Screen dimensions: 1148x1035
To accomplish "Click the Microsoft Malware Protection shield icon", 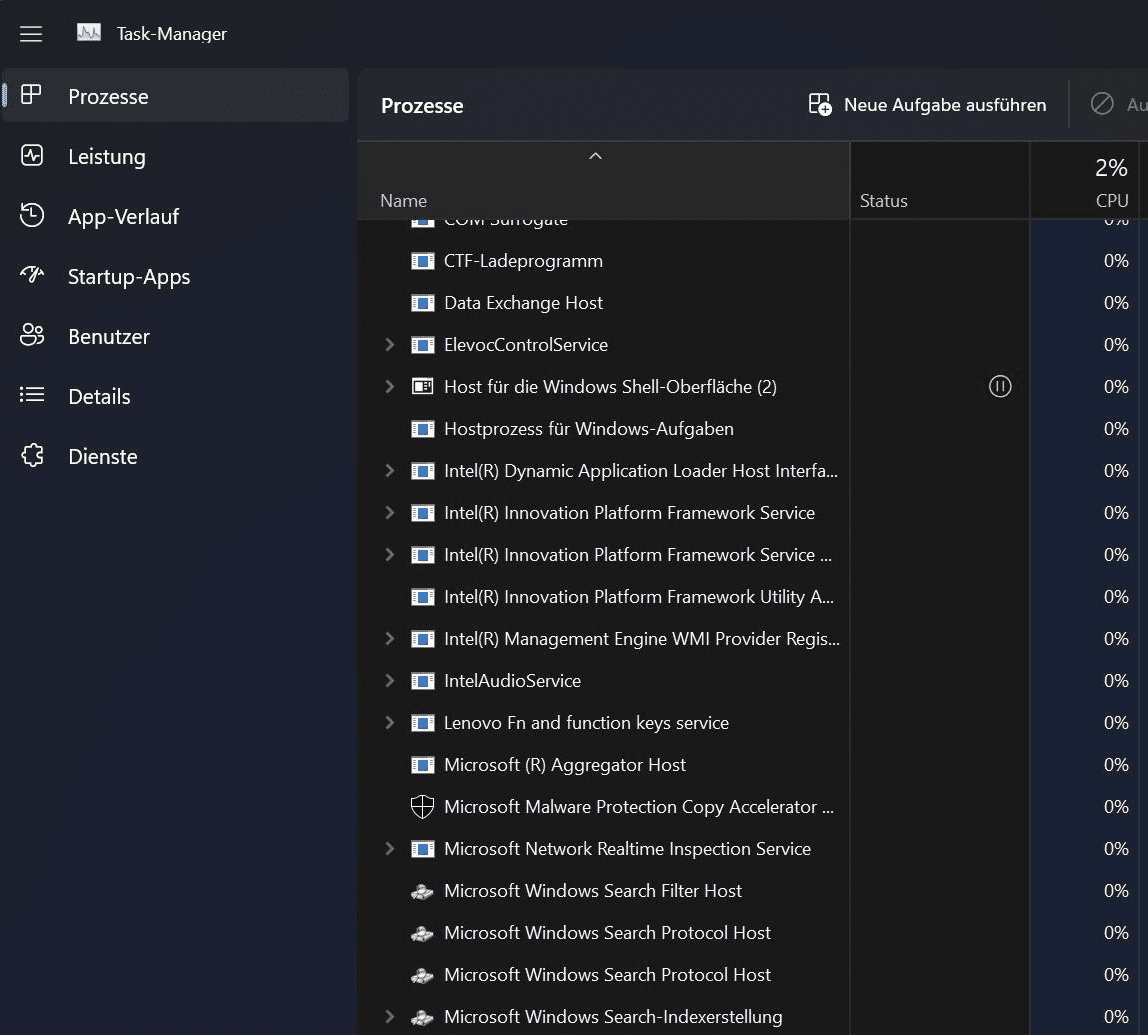I will [422, 807].
